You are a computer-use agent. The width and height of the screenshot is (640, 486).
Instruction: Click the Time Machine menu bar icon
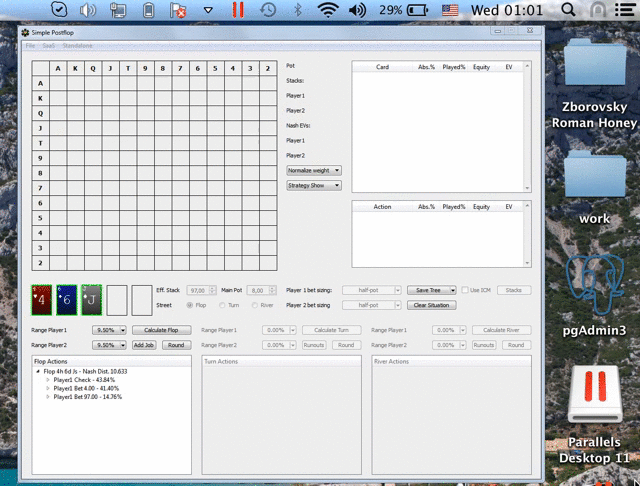click(268, 10)
